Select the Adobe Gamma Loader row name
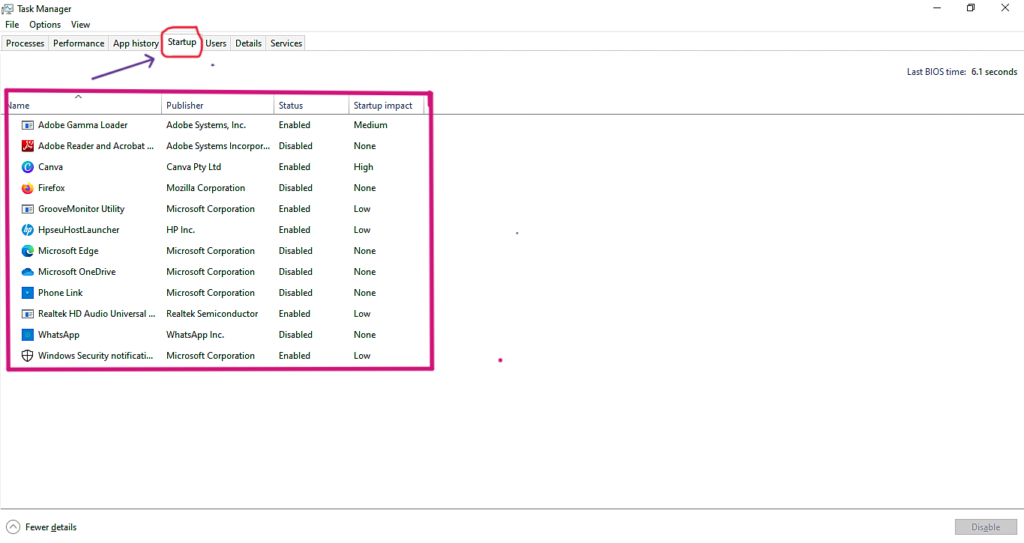 point(83,125)
